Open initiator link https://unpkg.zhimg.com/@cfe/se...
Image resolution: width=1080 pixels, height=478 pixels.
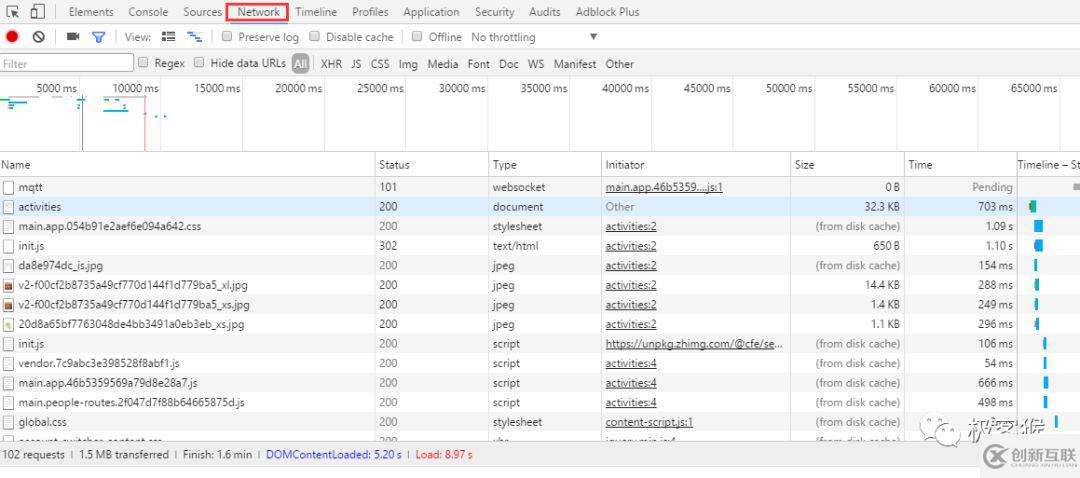point(694,344)
